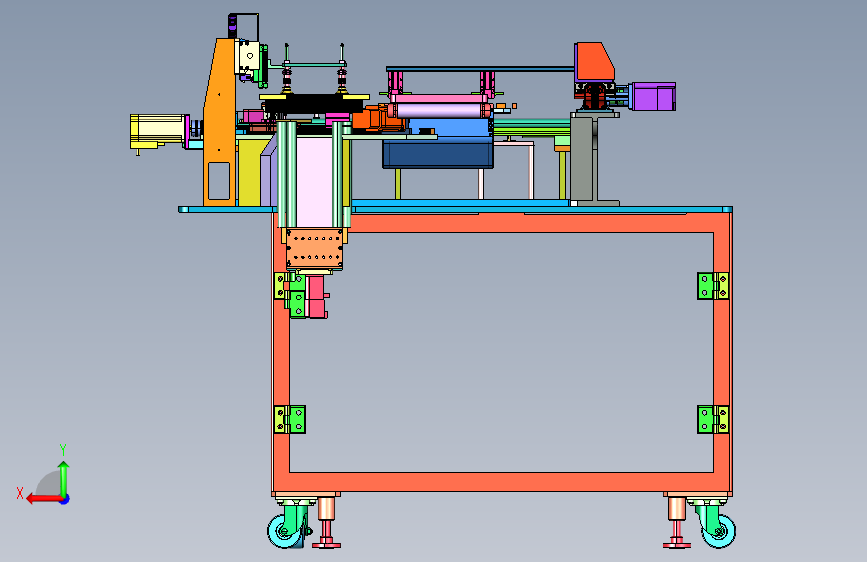
Task: Select the left red leveling foot
Action: pos(326,533)
